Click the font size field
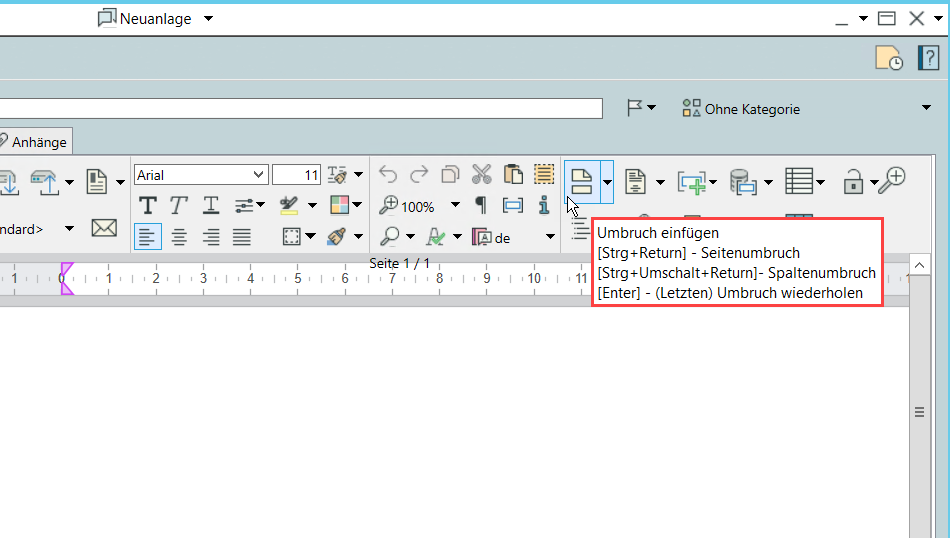 [x=296, y=175]
